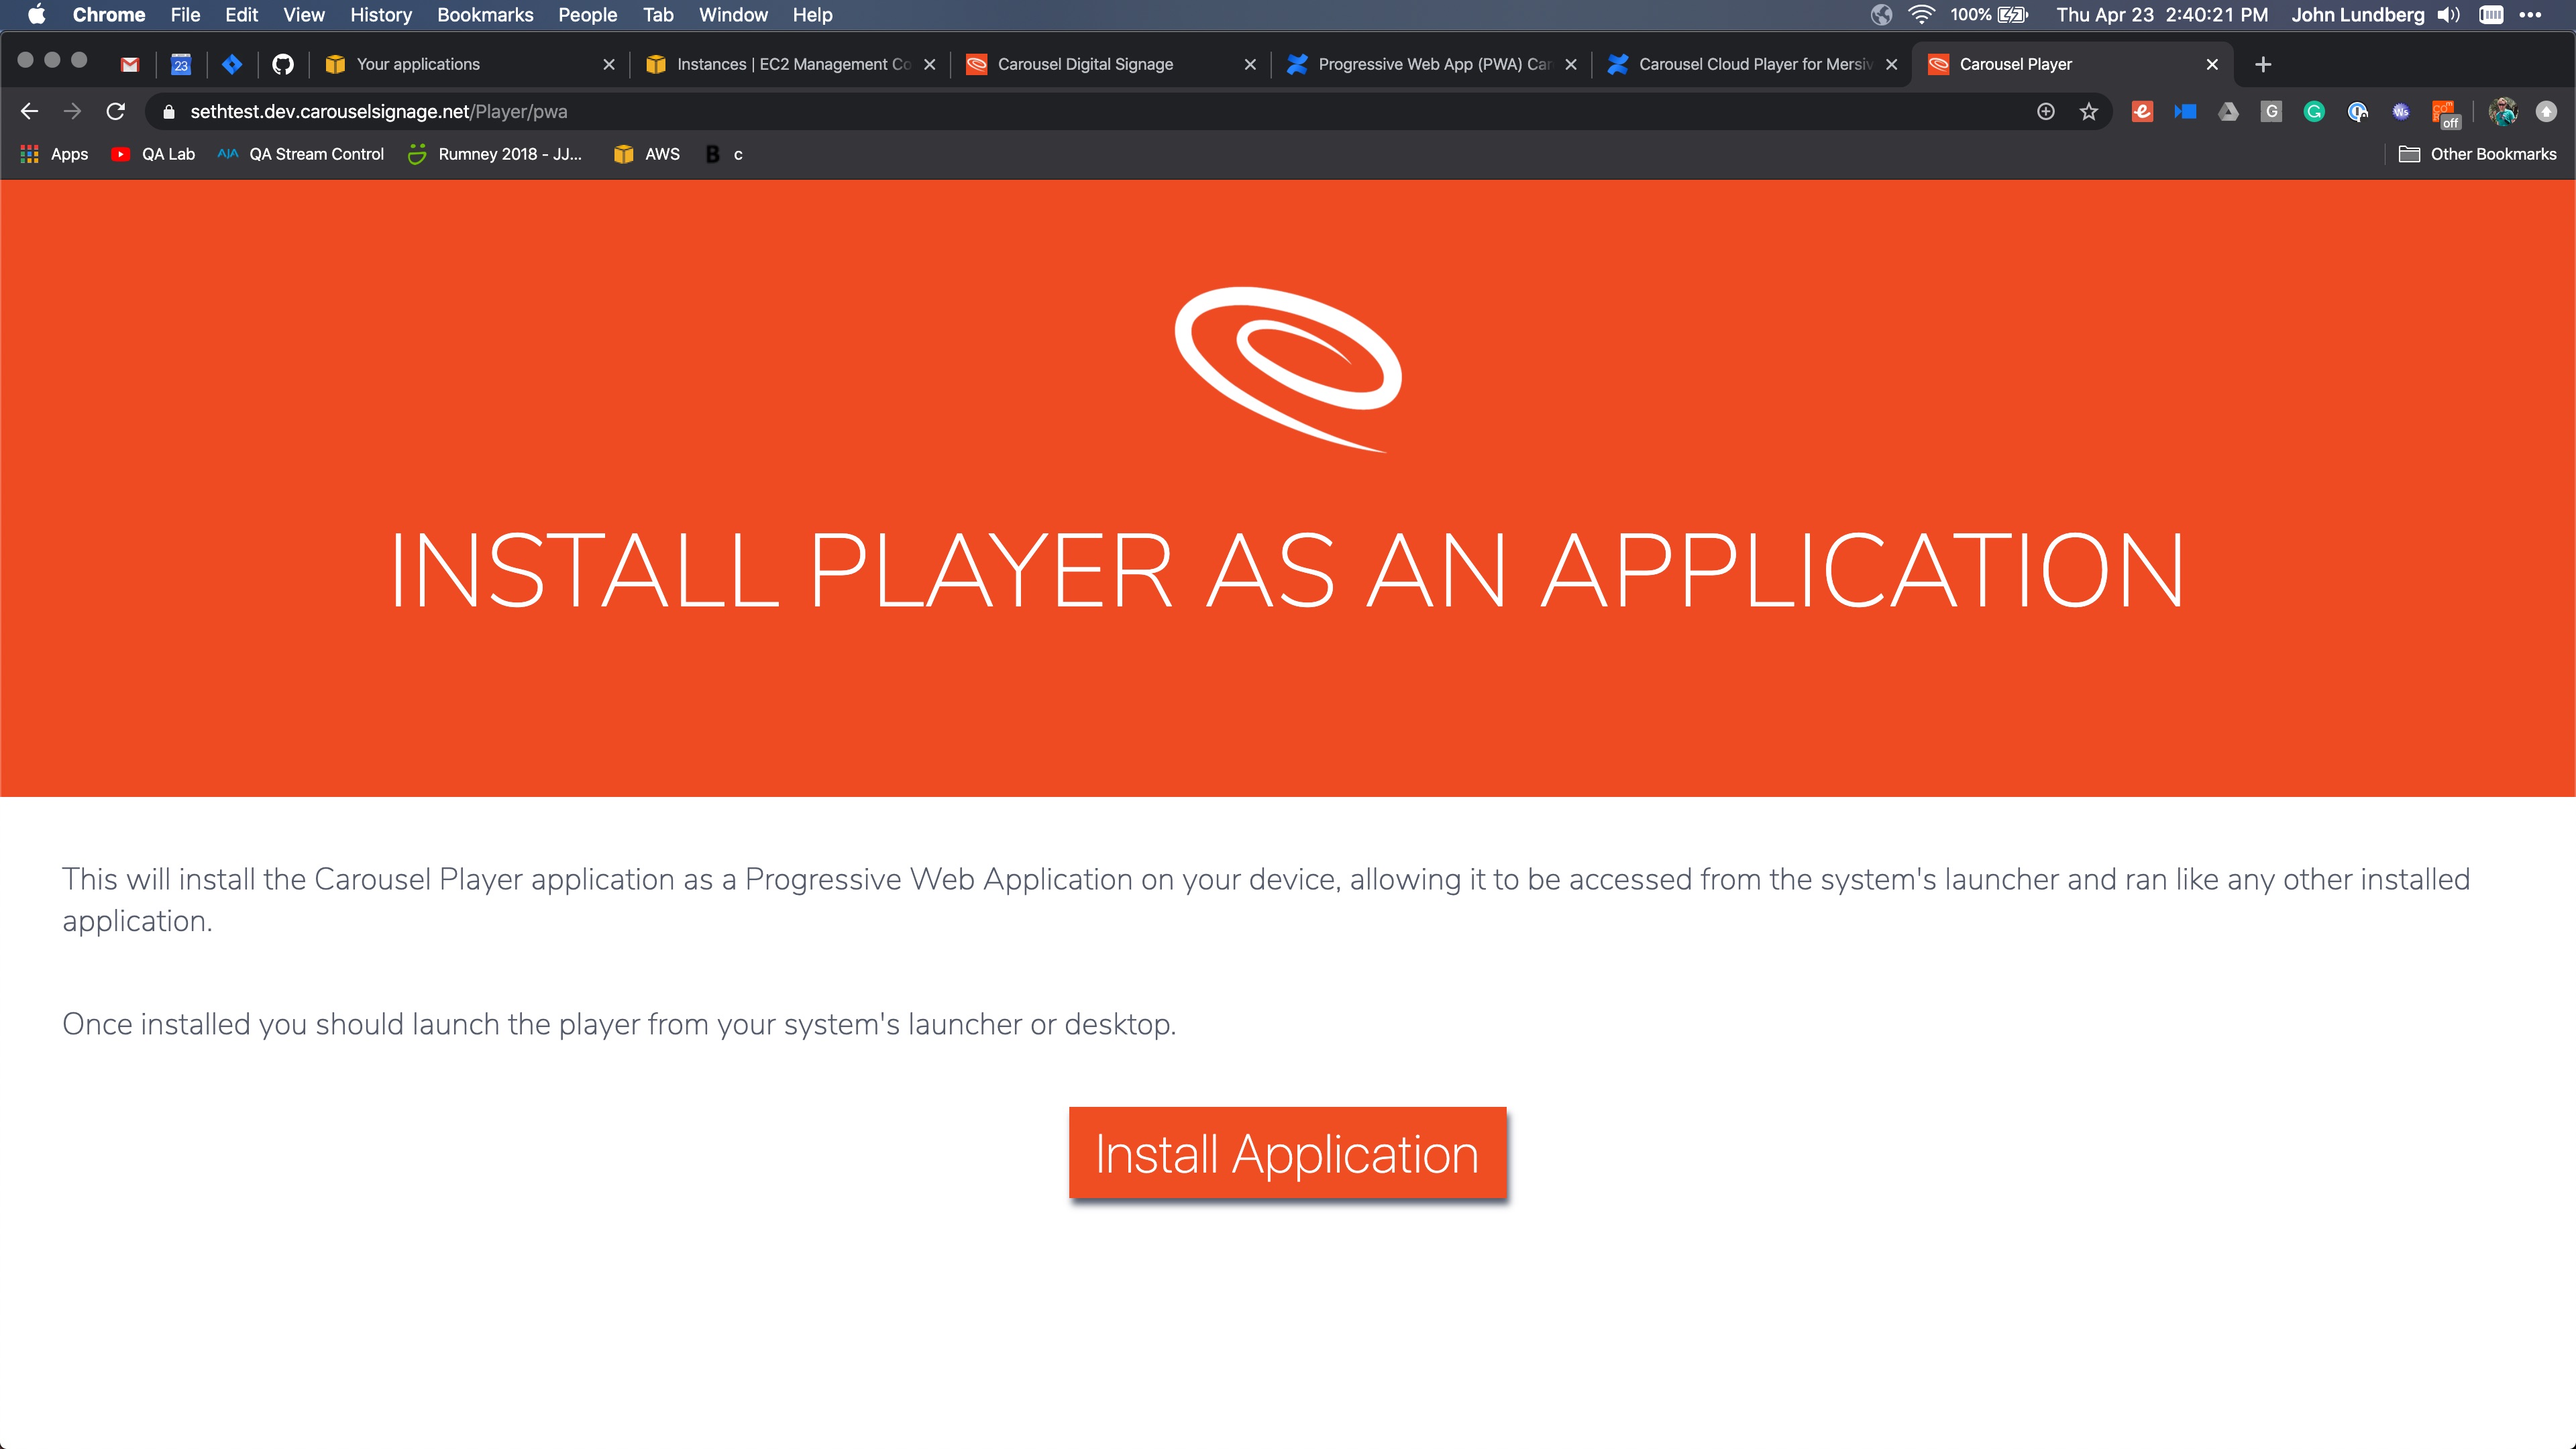The height and width of the screenshot is (1449, 2576).
Task: Open the pinned Gmail tab
Action: tap(129, 64)
